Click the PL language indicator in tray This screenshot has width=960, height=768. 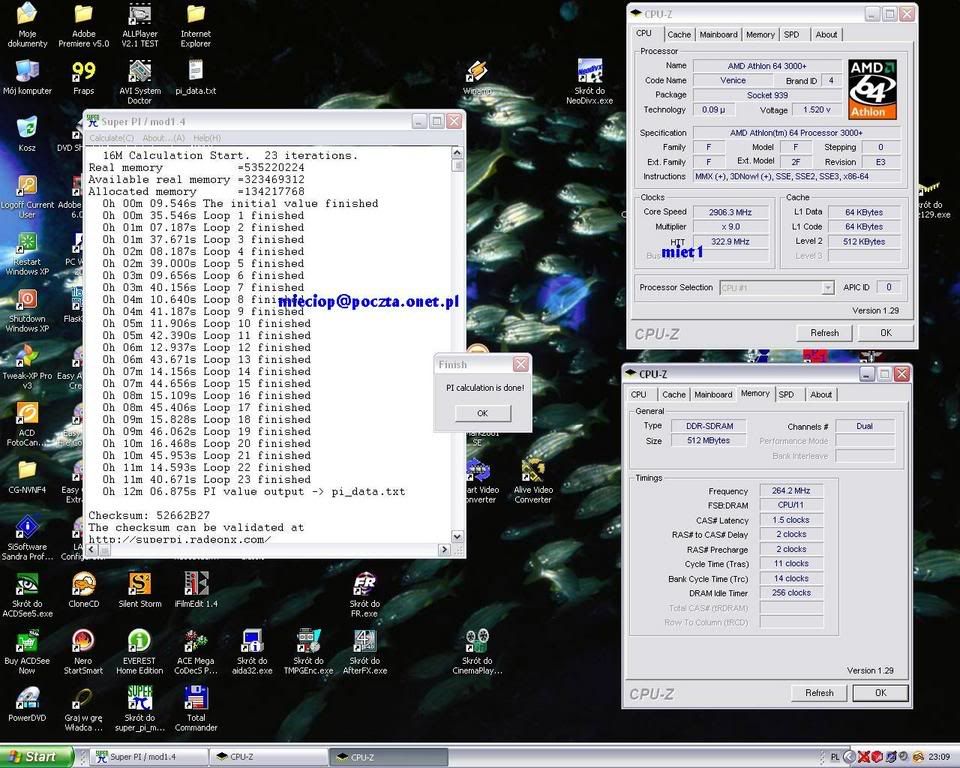(x=834, y=758)
